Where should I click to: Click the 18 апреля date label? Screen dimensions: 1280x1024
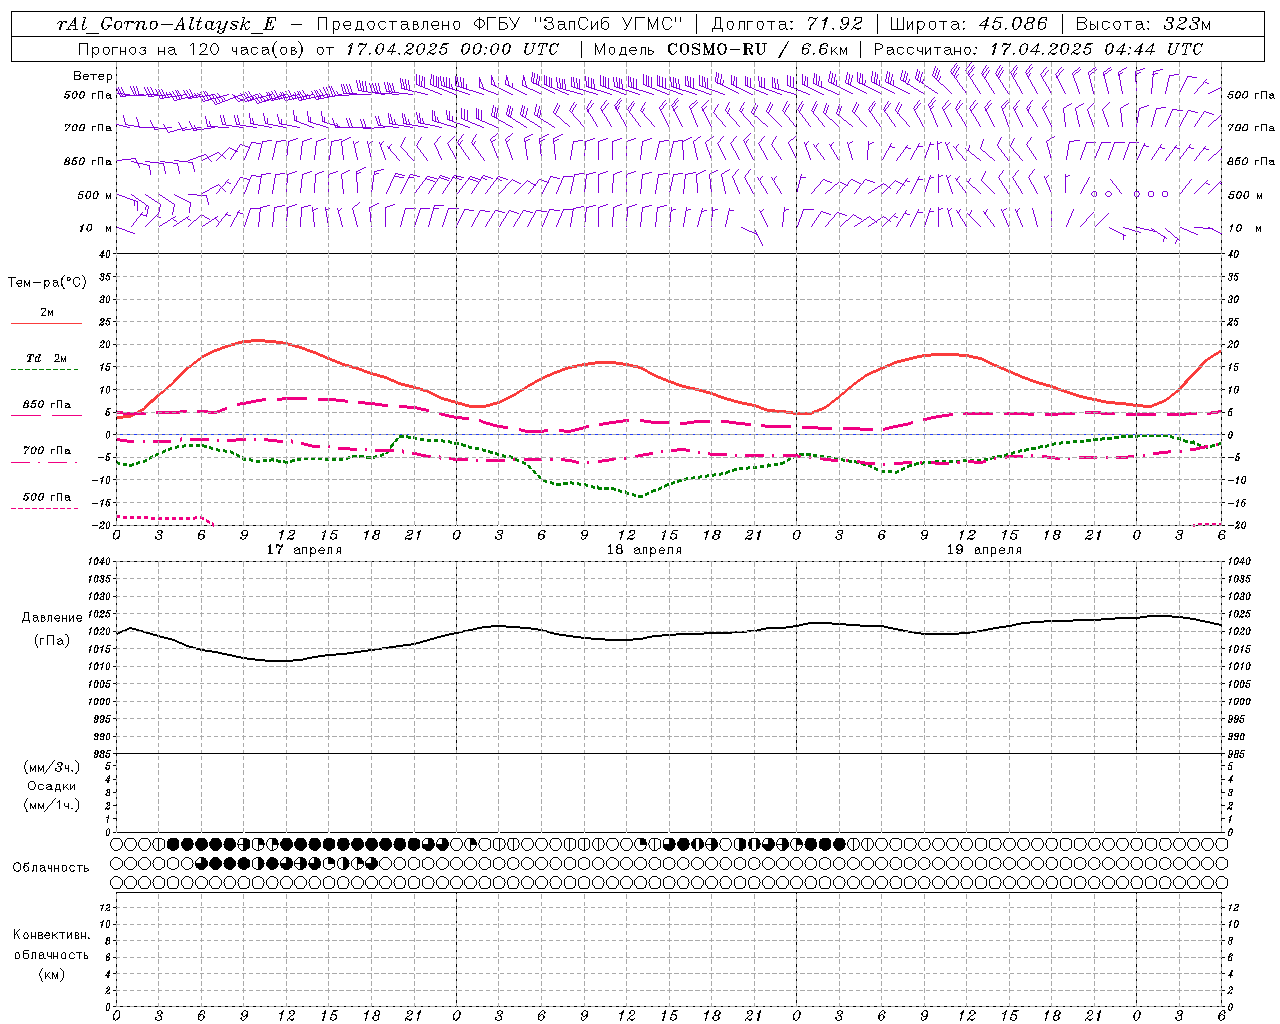(644, 550)
